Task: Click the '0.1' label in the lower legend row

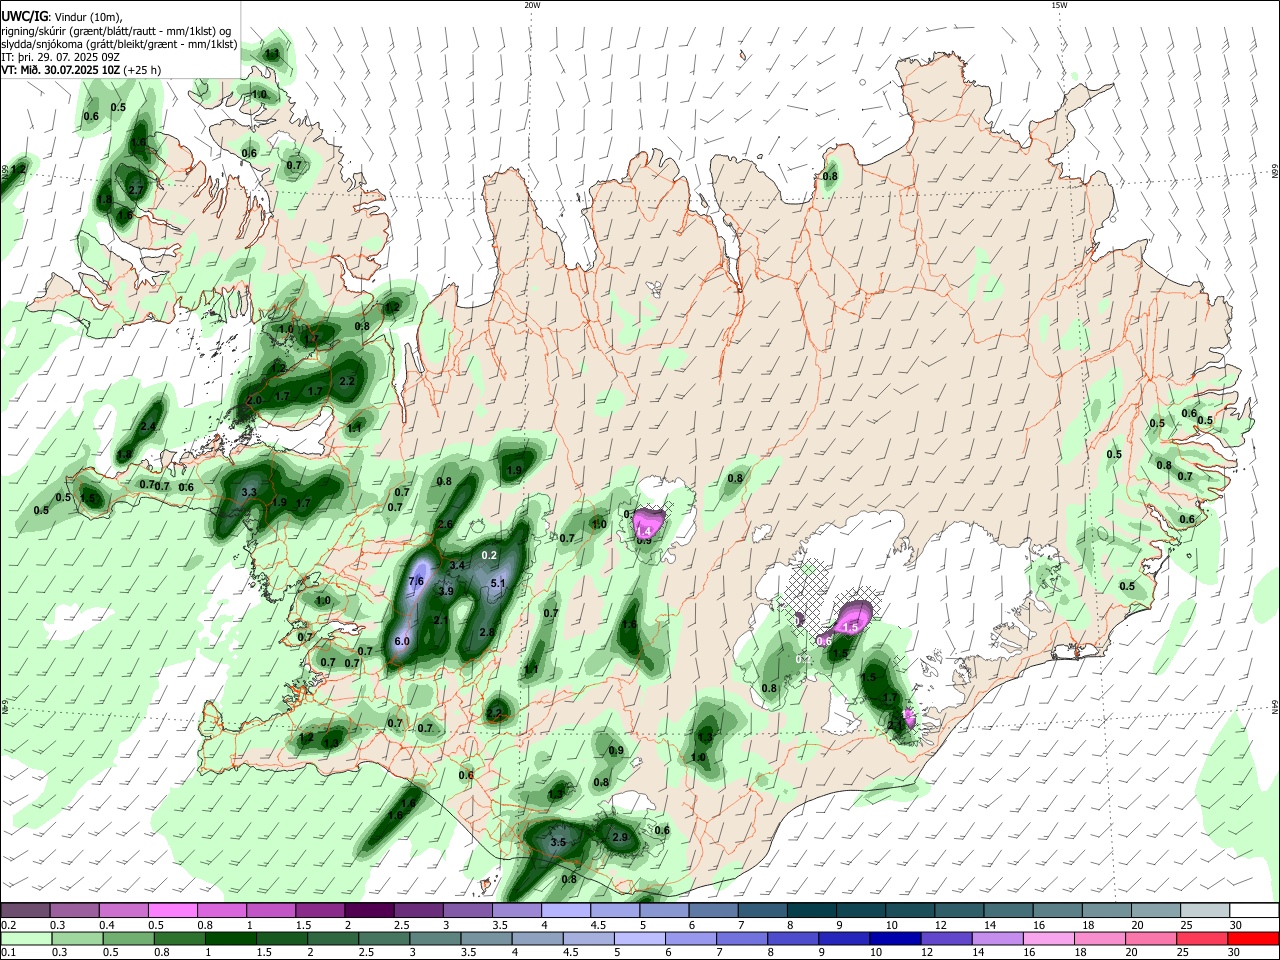Action: pos(9,953)
